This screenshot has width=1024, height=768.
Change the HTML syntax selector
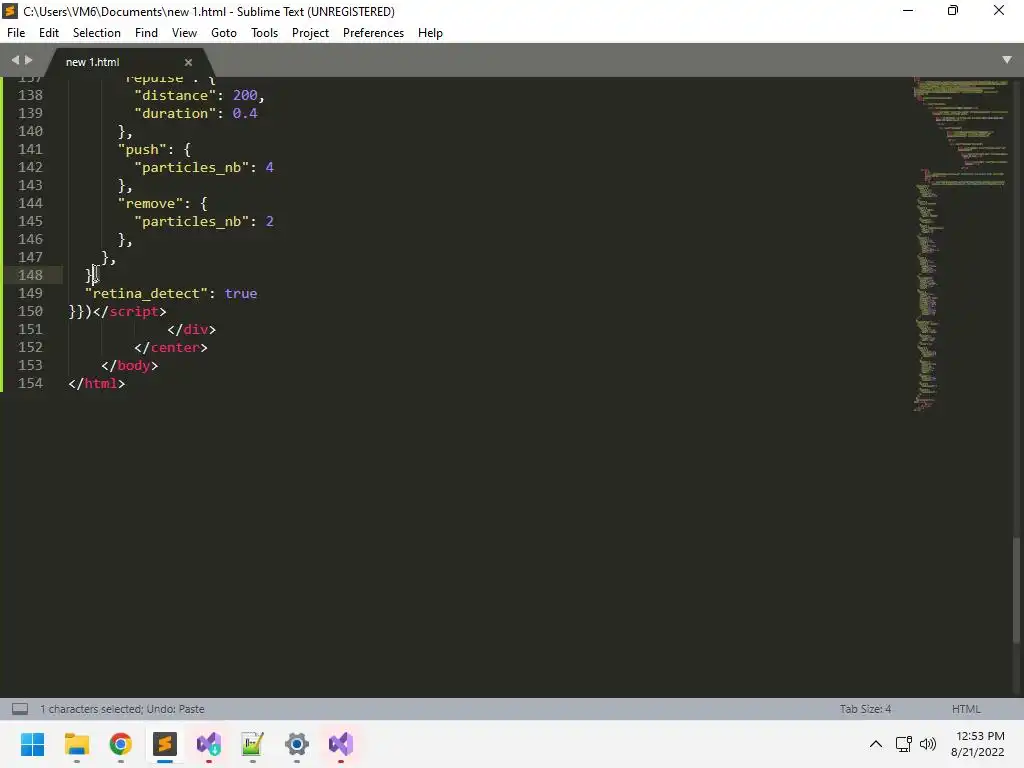pyautogui.click(x=966, y=709)
